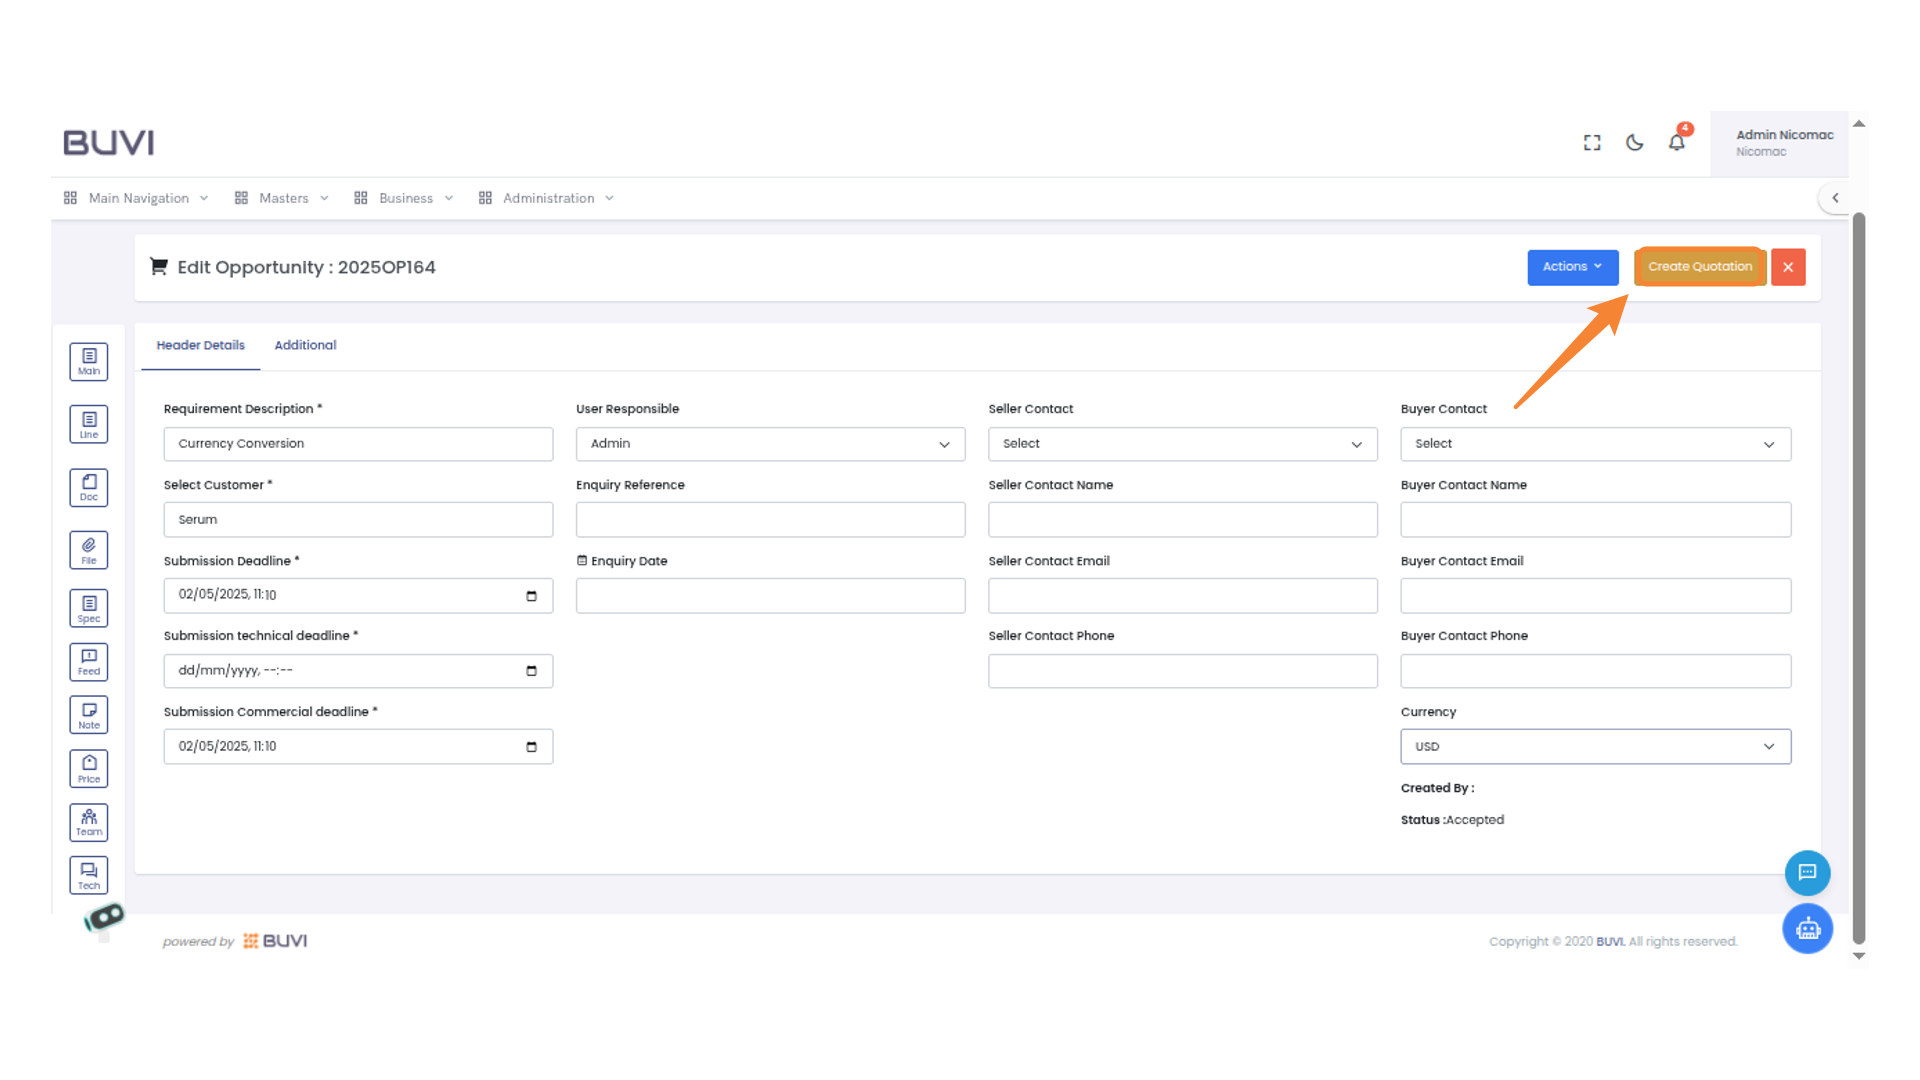This screenshot has width=1920, height=1080.
Task: Click inside the Enquiry Reference field
Action: tap(769, 519)
